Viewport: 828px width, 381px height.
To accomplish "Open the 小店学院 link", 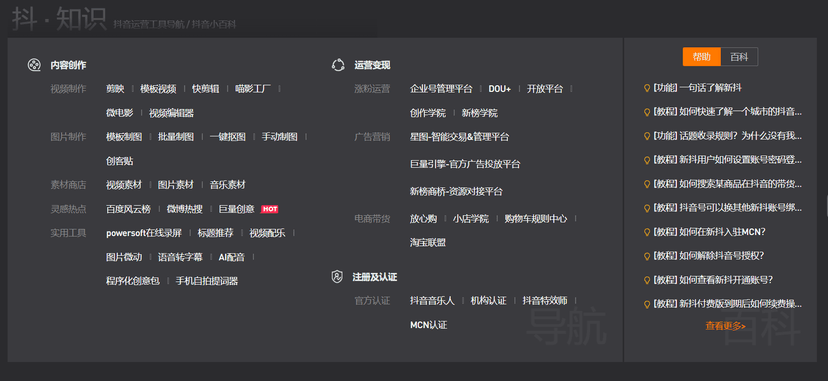I will [471, 218].
